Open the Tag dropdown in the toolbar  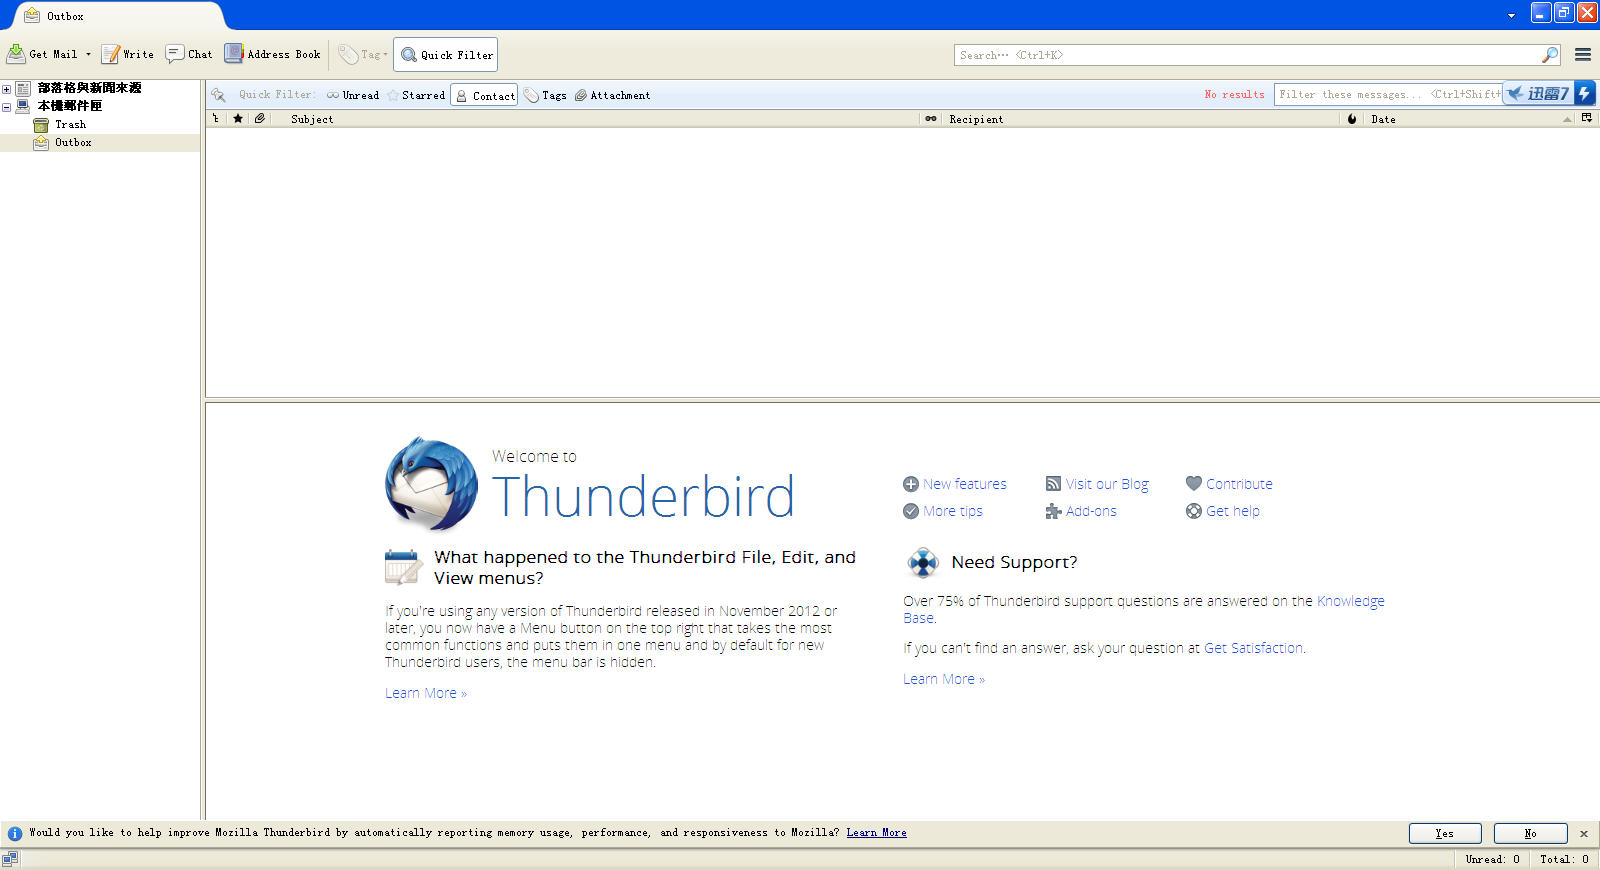363,54
